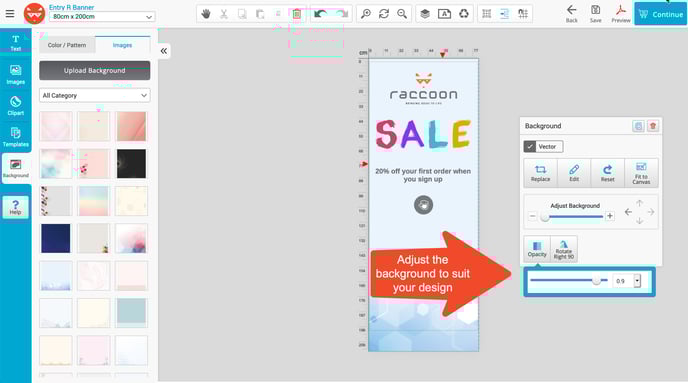Move the background left with the arrow
688x383 pixels.
628,212
